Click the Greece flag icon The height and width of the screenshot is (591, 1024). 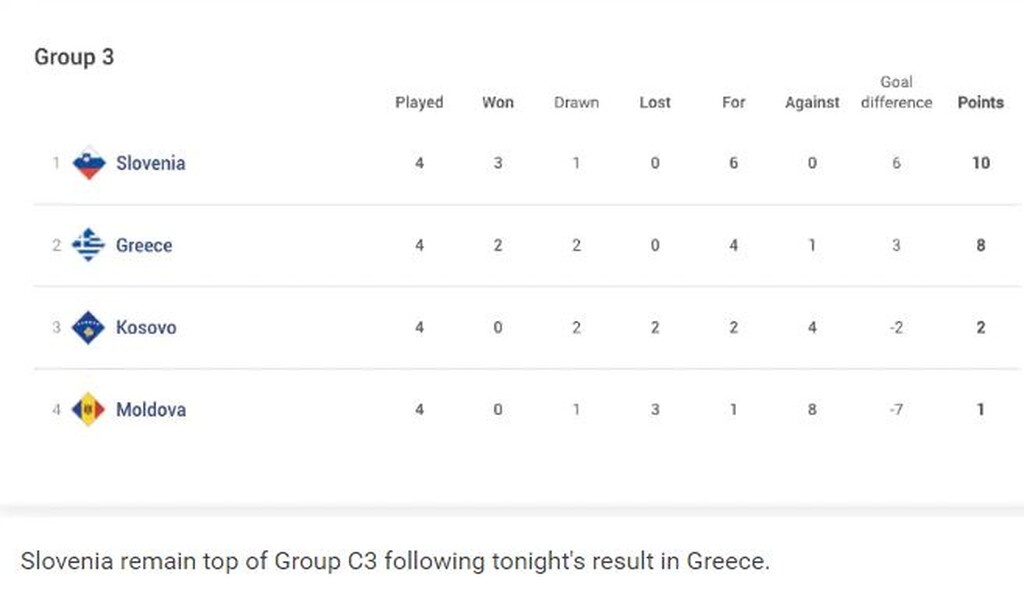pyautogui.click(x=89, y=245)
